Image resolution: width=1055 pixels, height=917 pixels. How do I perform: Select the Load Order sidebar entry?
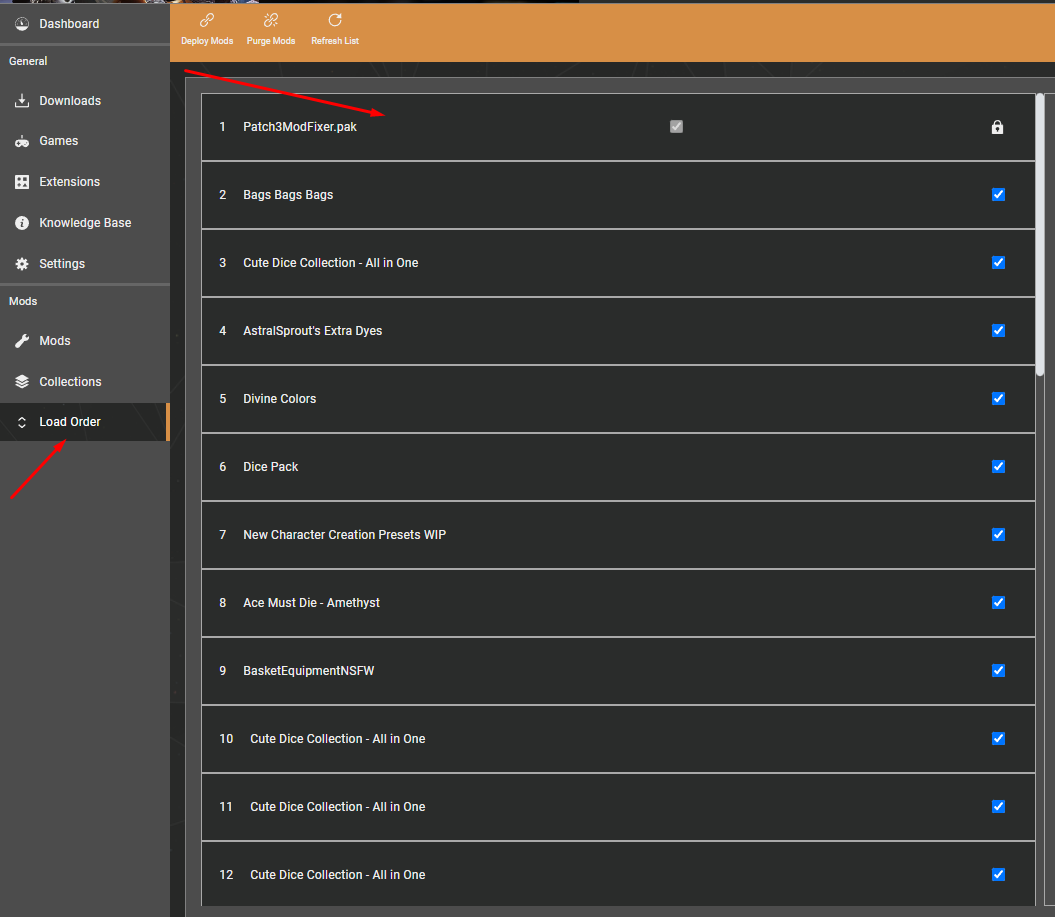(x=85, y=422)
